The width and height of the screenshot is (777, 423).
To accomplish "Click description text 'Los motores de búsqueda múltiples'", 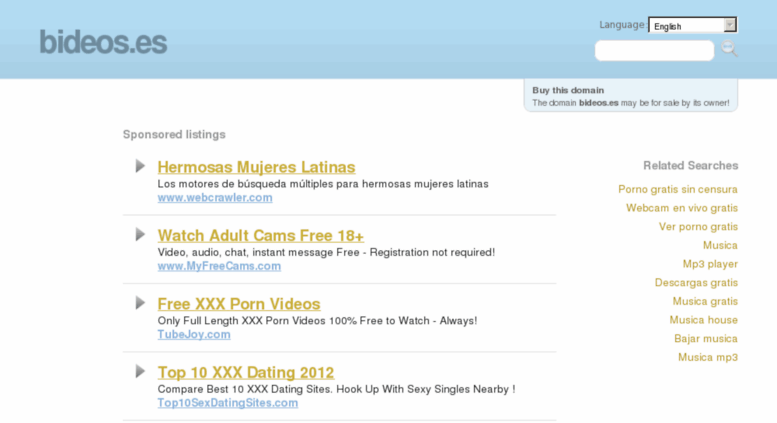I will (x=245, y=184).
